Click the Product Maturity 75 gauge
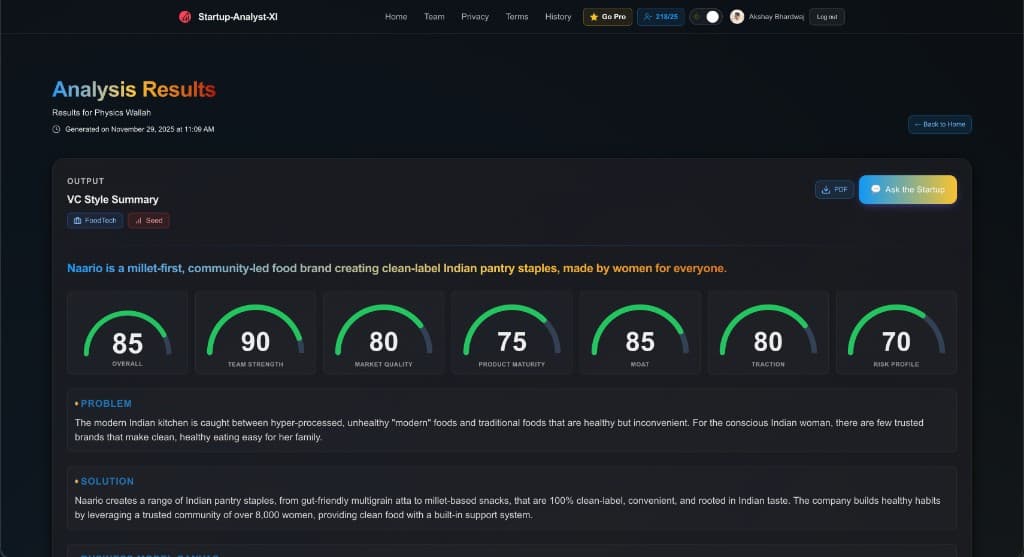 click(x=511, y=333)
